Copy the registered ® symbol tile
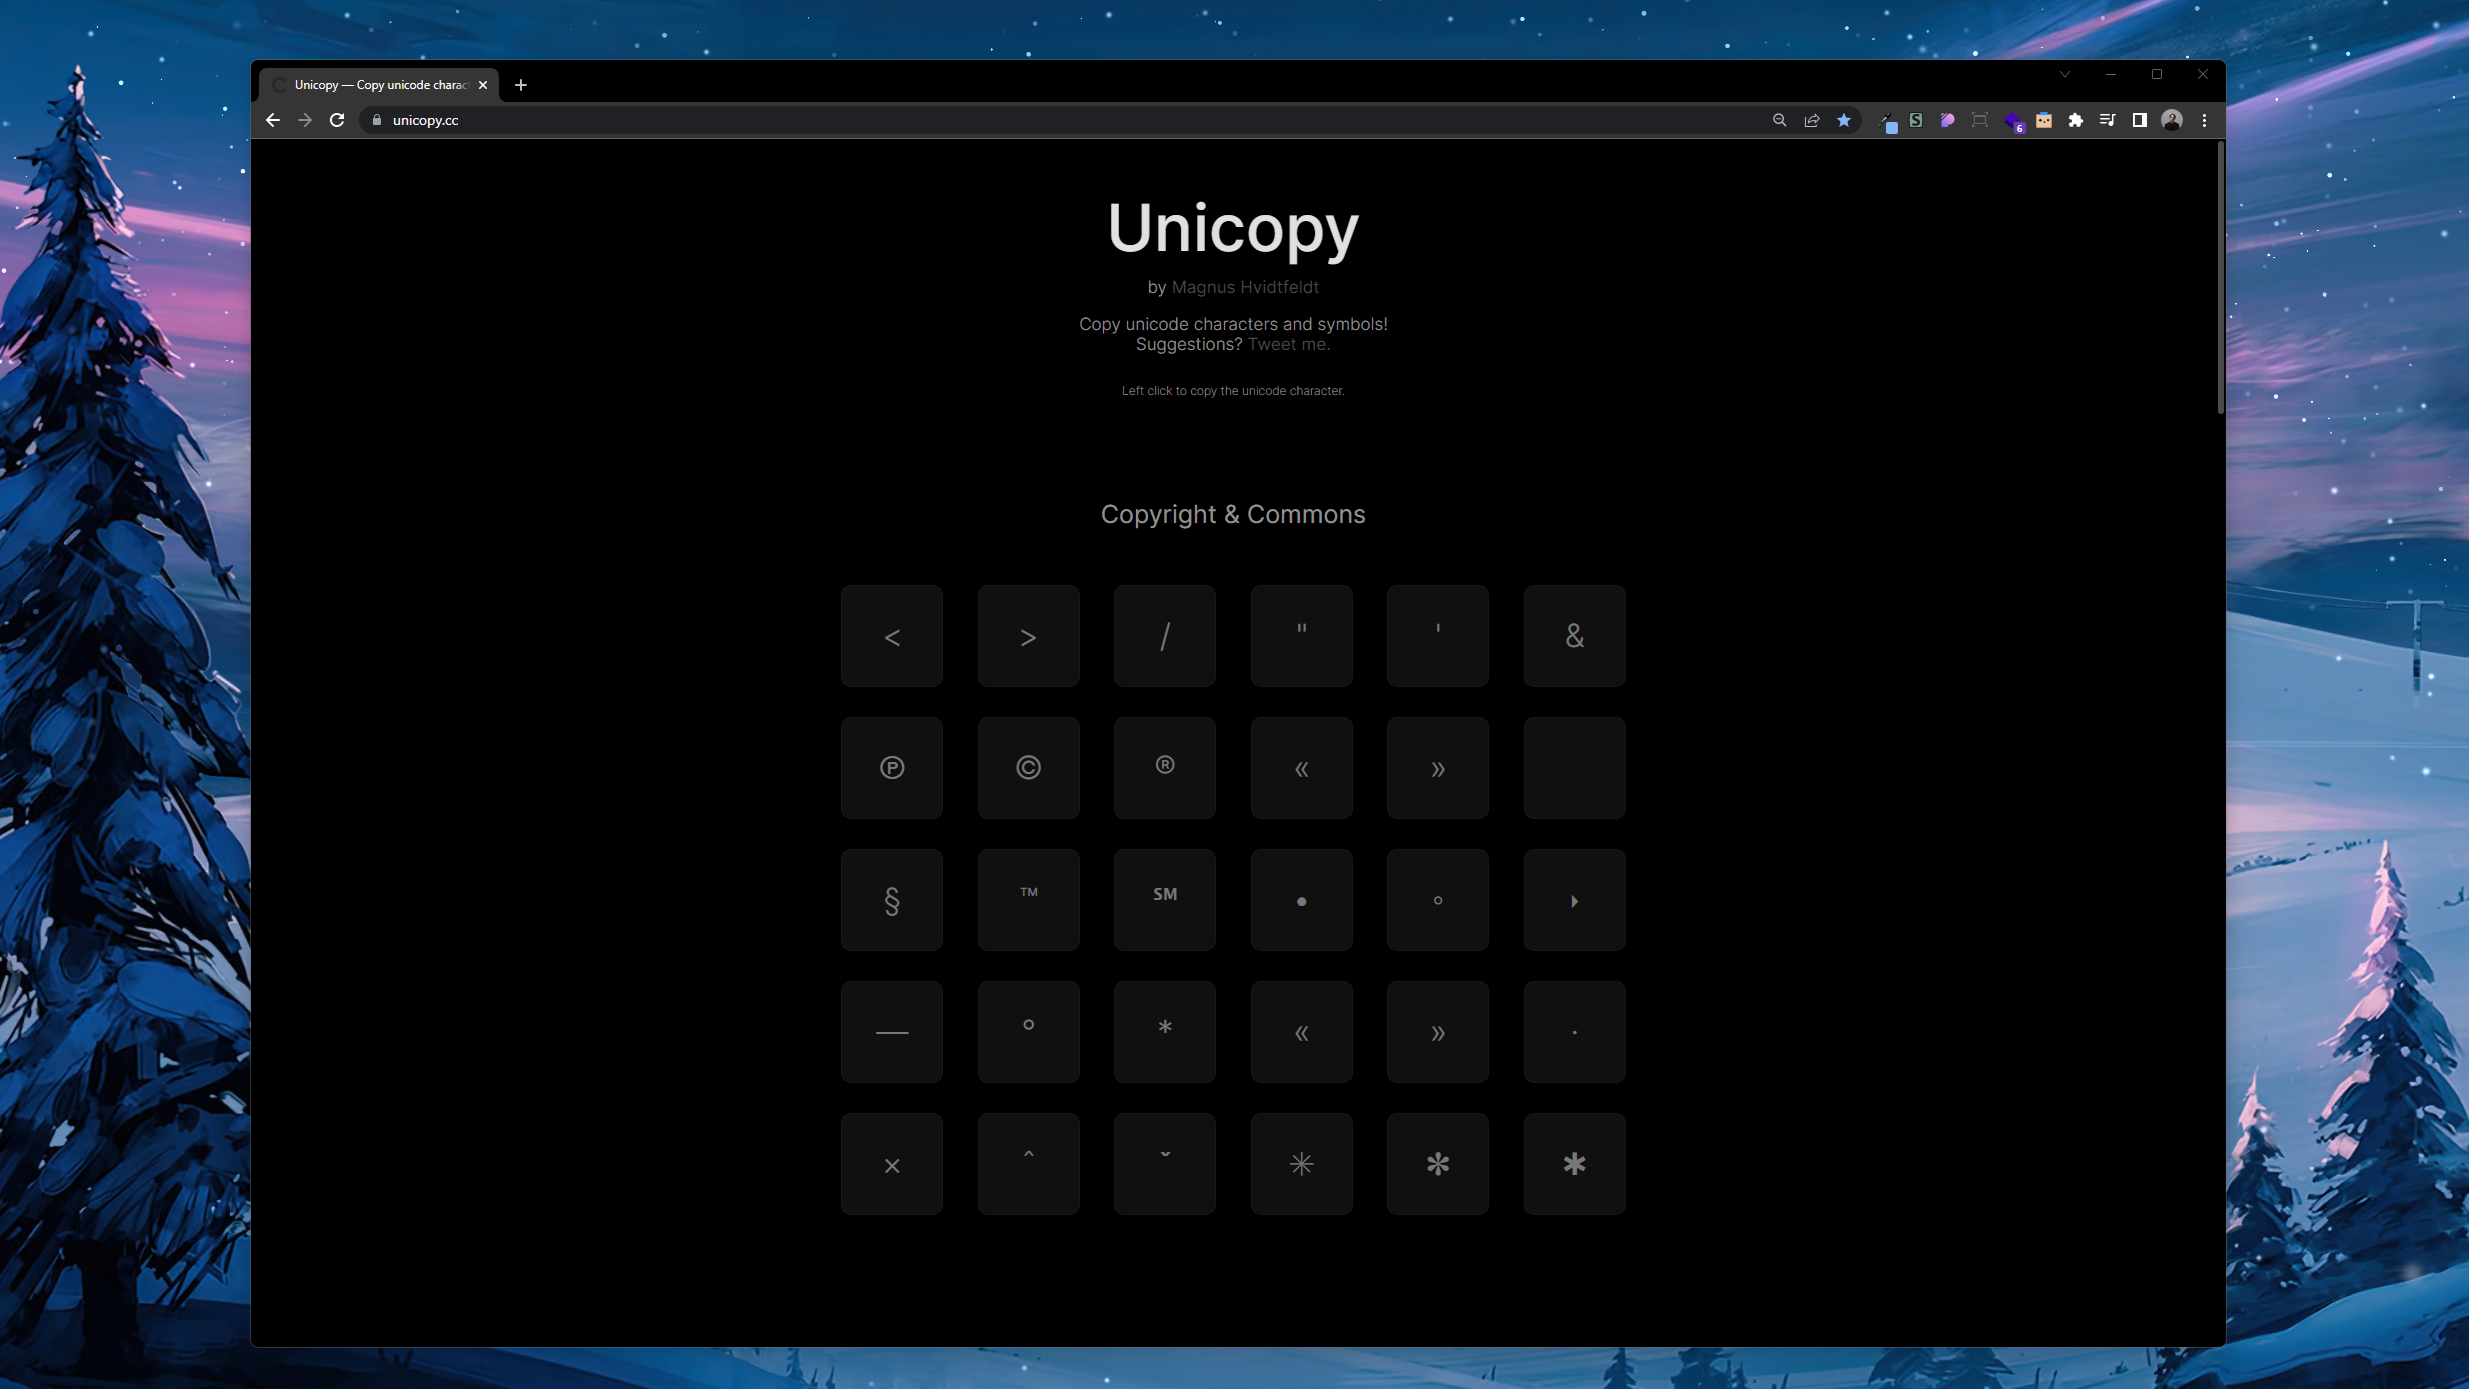 (1164, 768)
